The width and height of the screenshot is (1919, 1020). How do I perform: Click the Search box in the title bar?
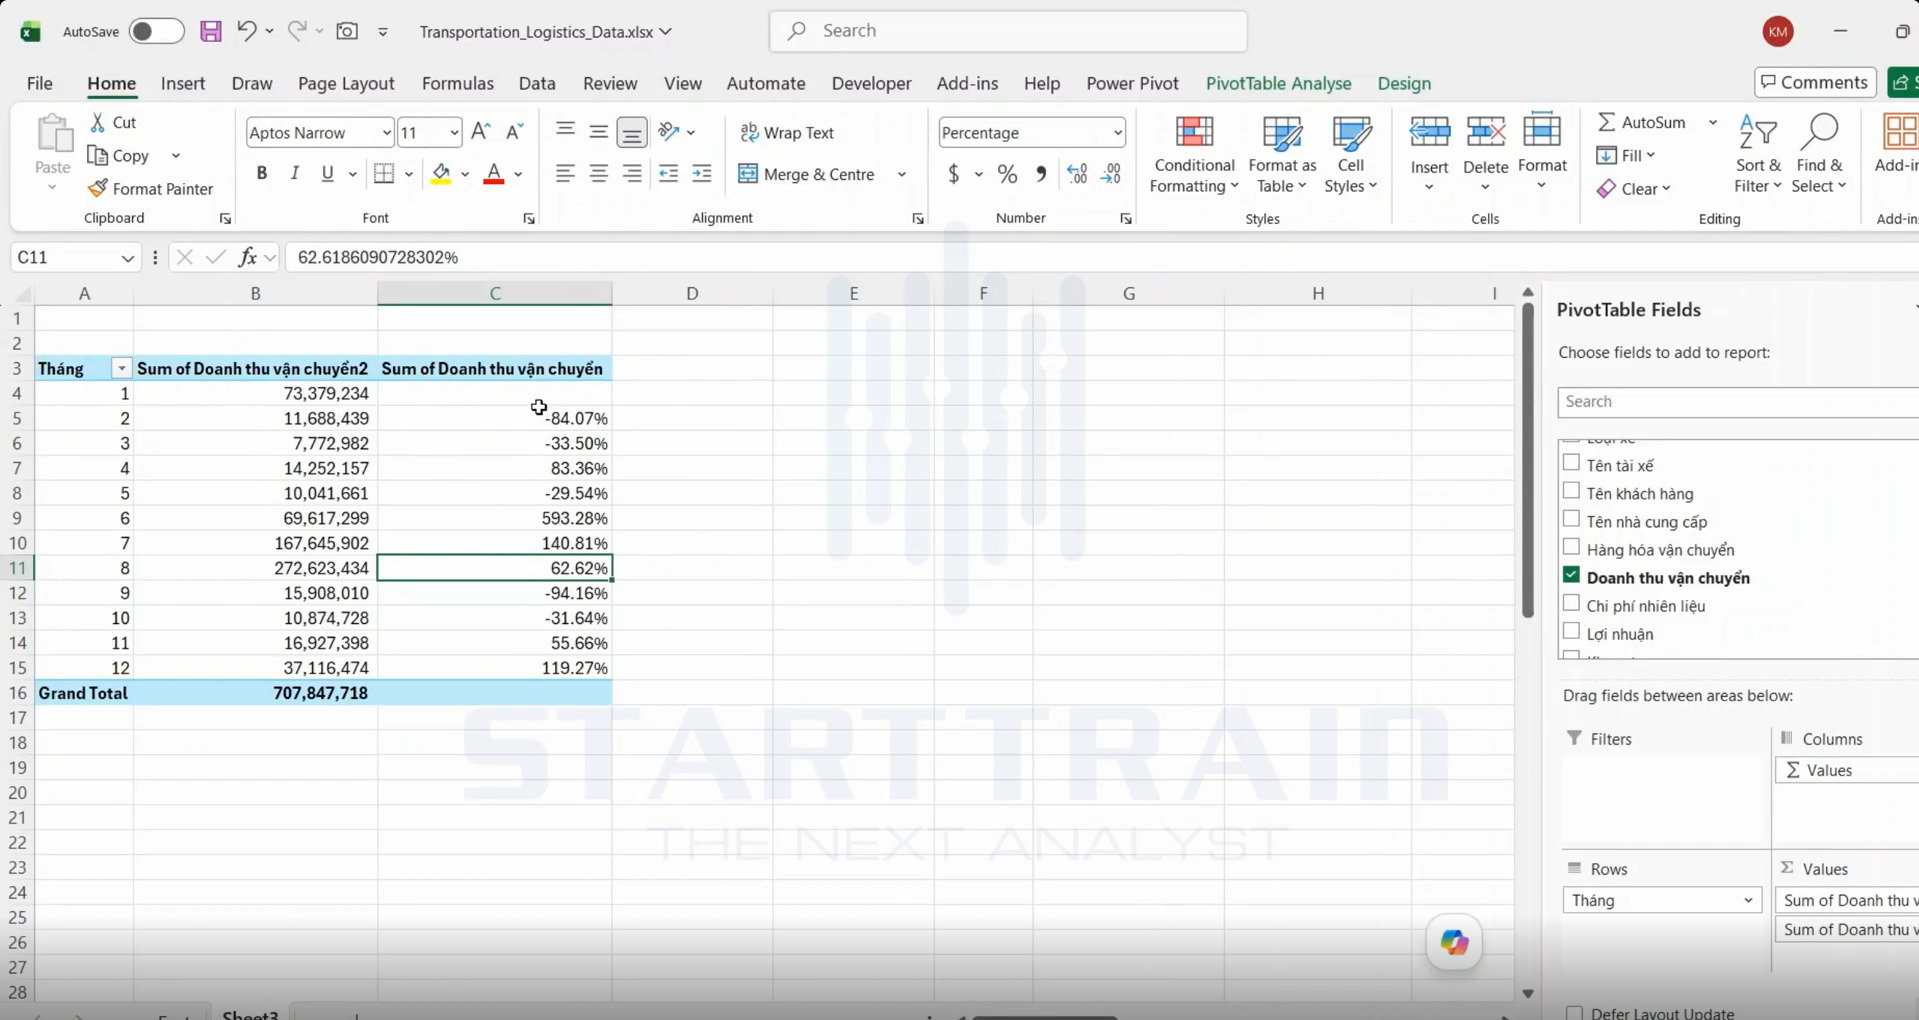[1008, 31]
